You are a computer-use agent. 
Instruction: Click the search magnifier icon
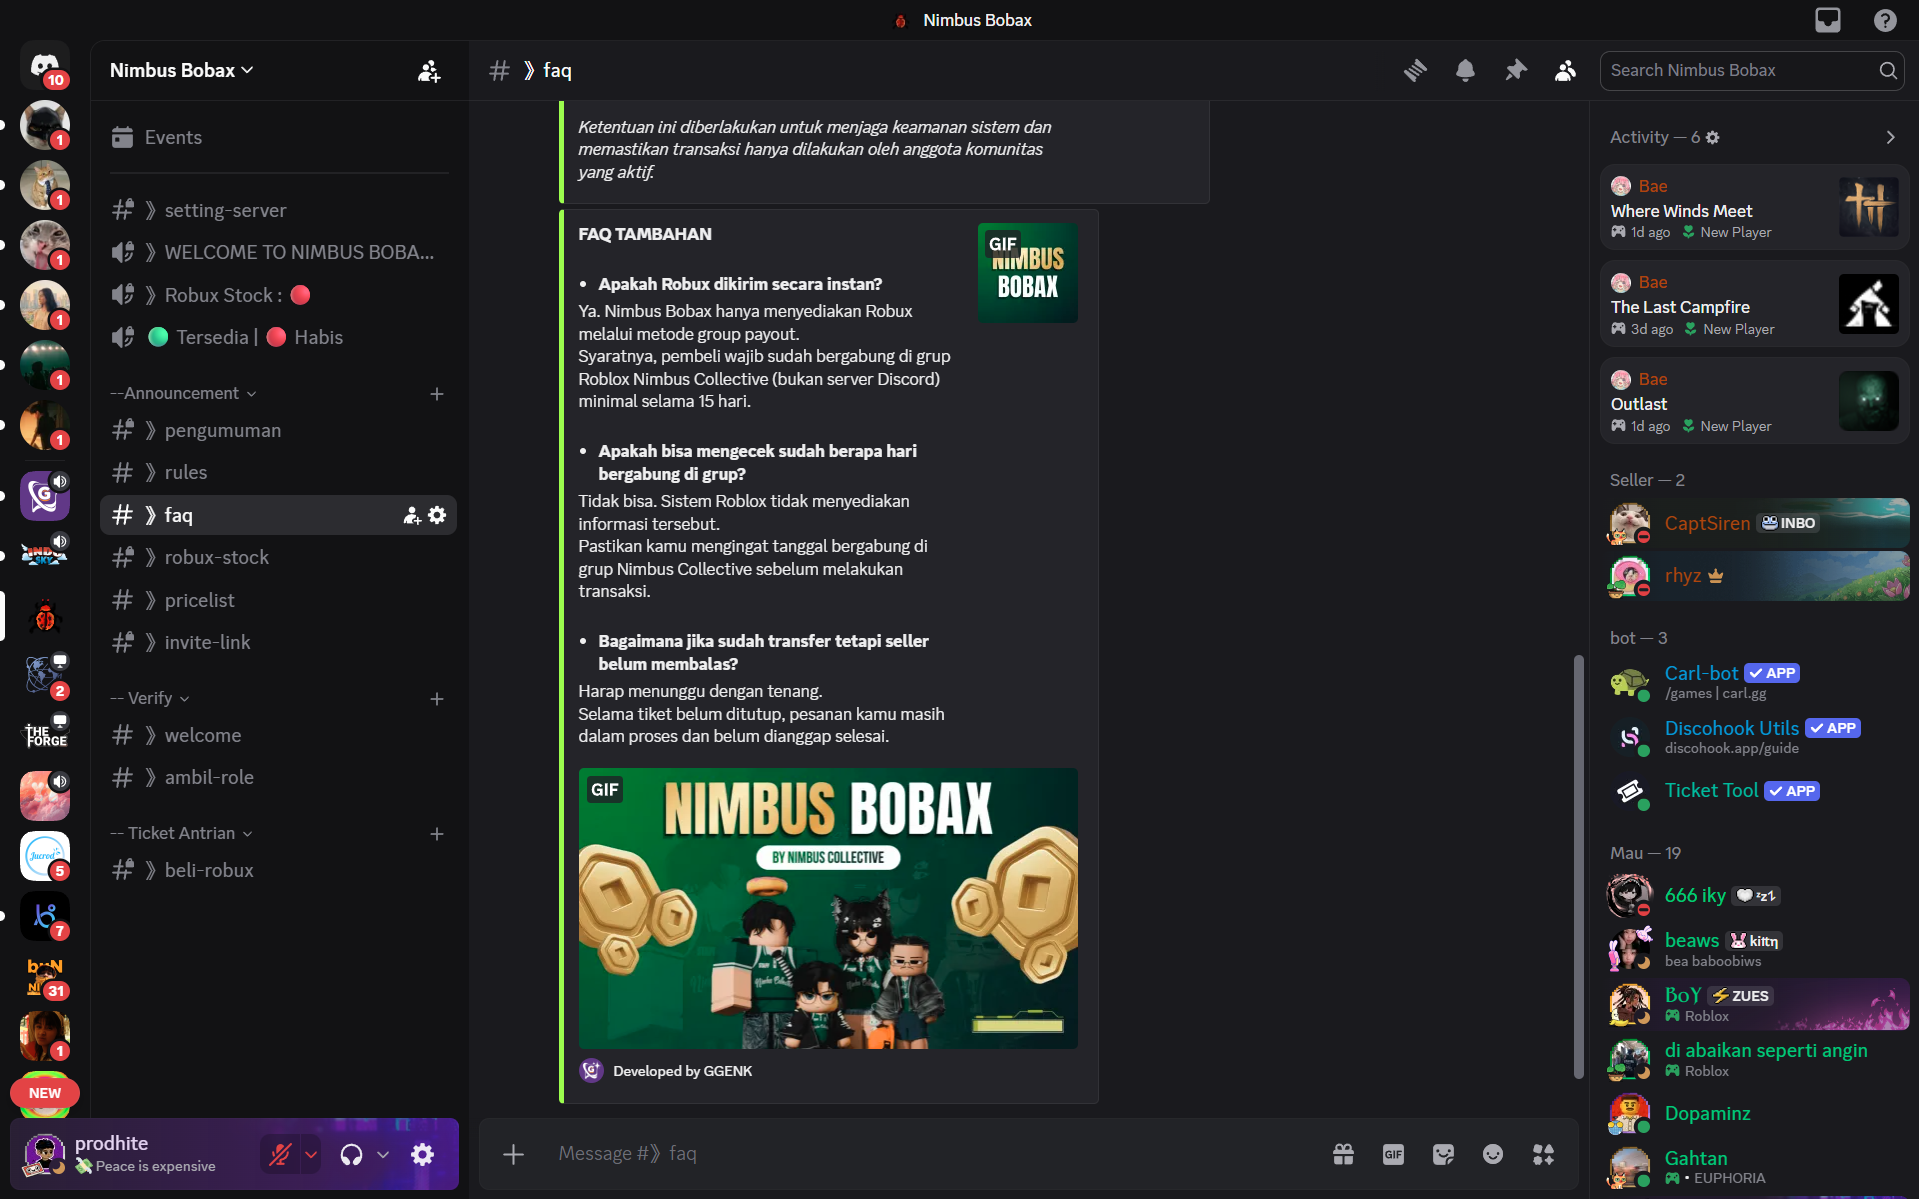pyautogui.click(x=1887, y=70)
